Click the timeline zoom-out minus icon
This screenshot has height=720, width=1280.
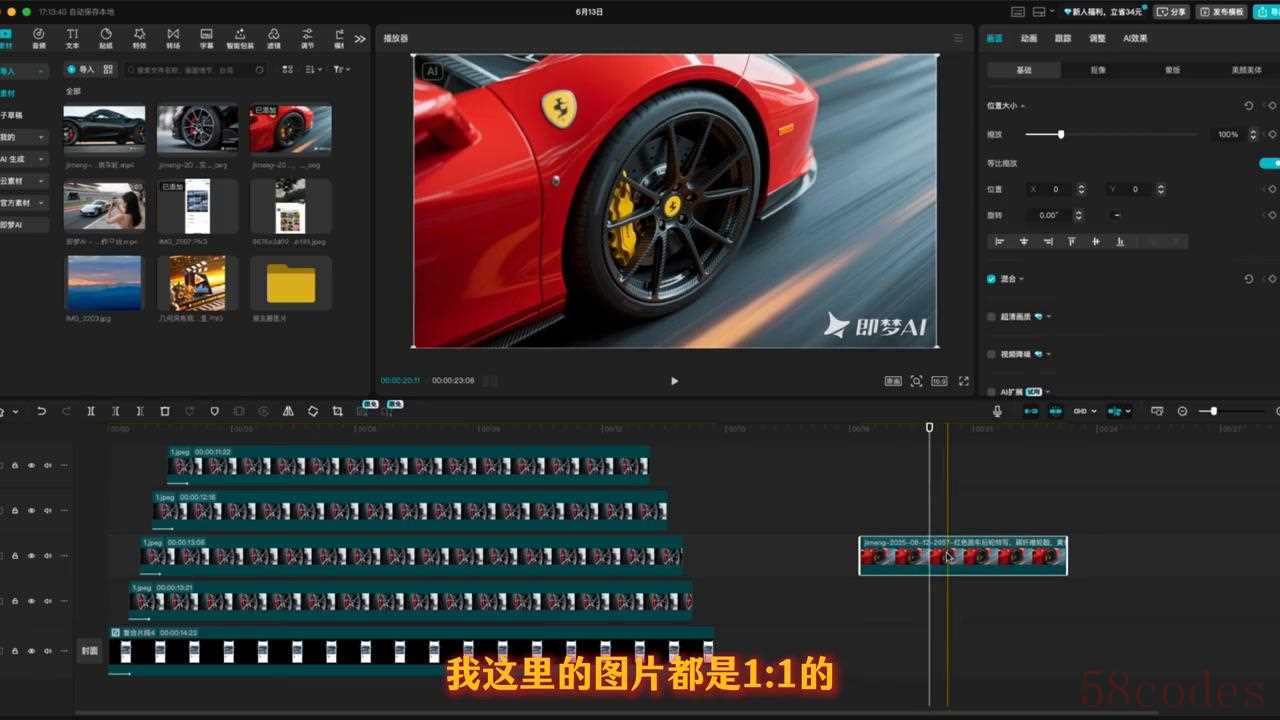[x=1183, y=411]
